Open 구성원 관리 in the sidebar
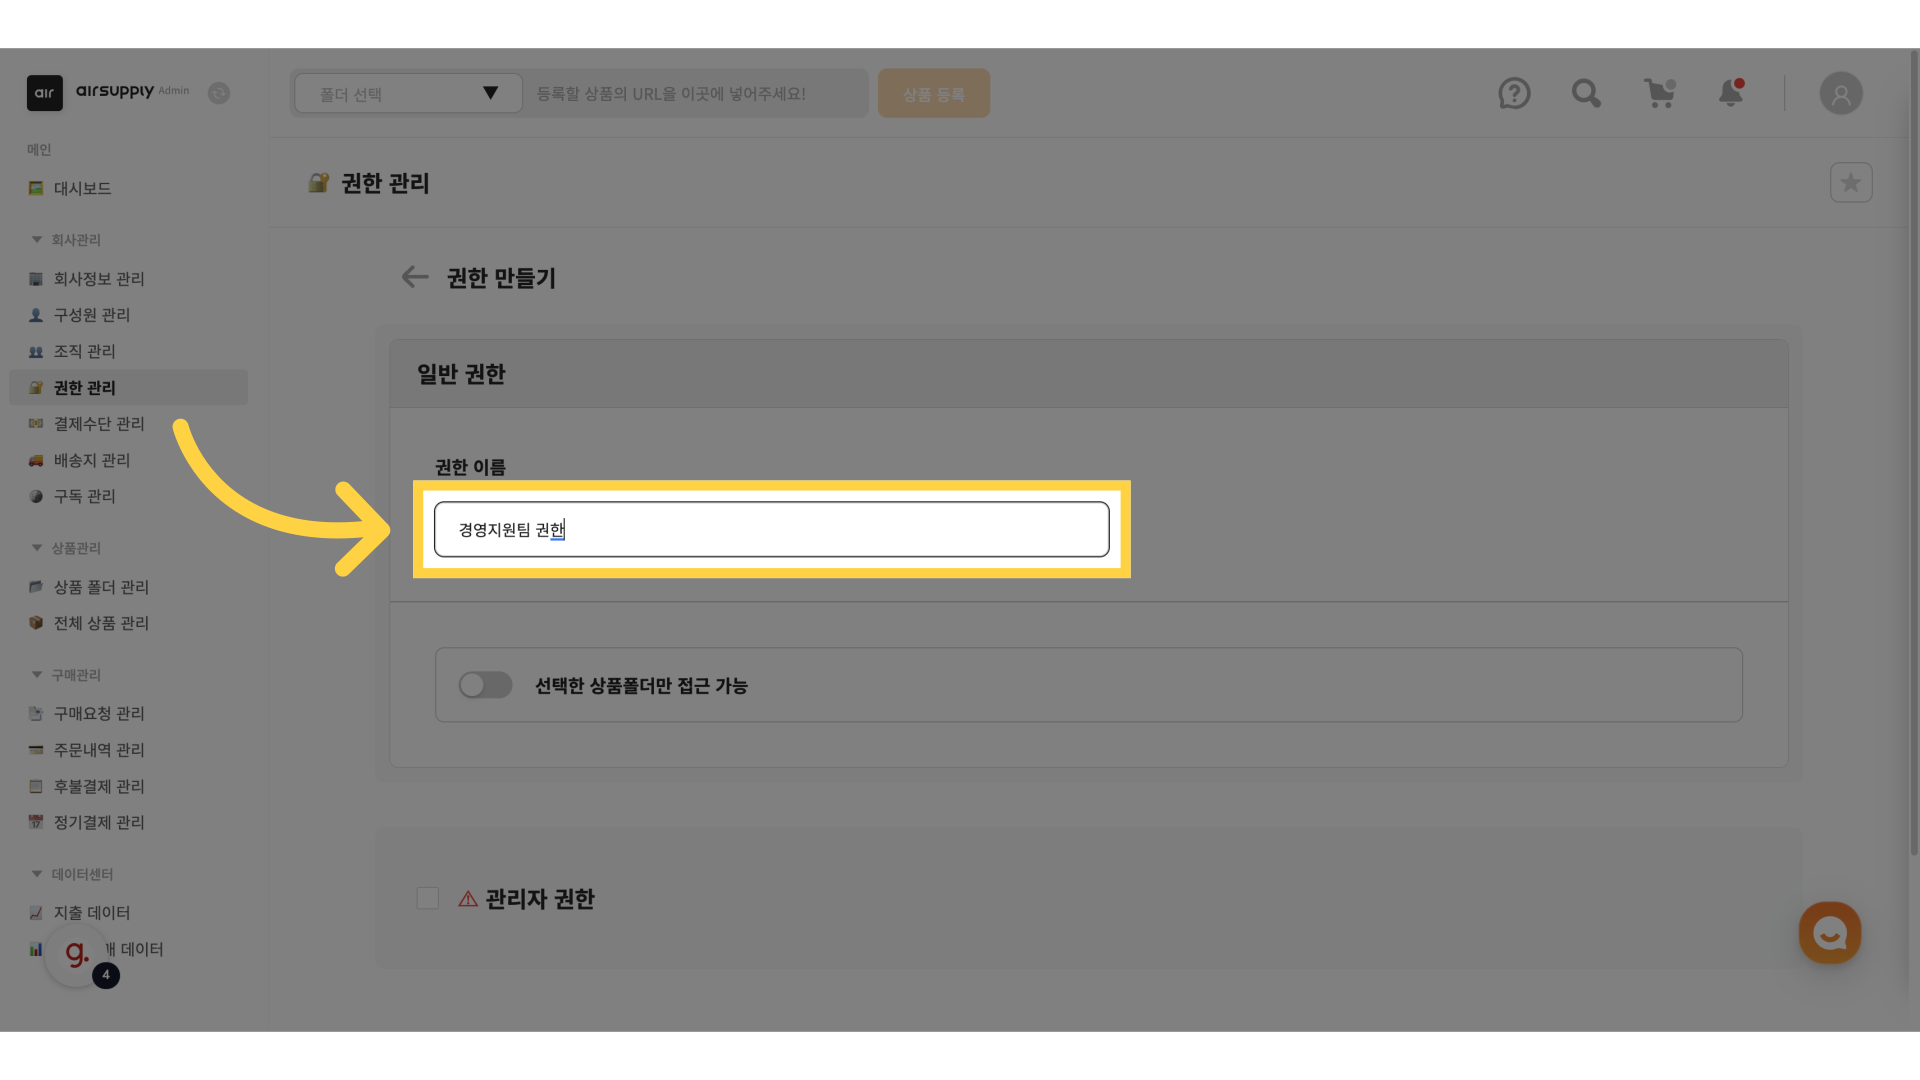The width and height of the screenshot is (1920, 1080). 92,315
